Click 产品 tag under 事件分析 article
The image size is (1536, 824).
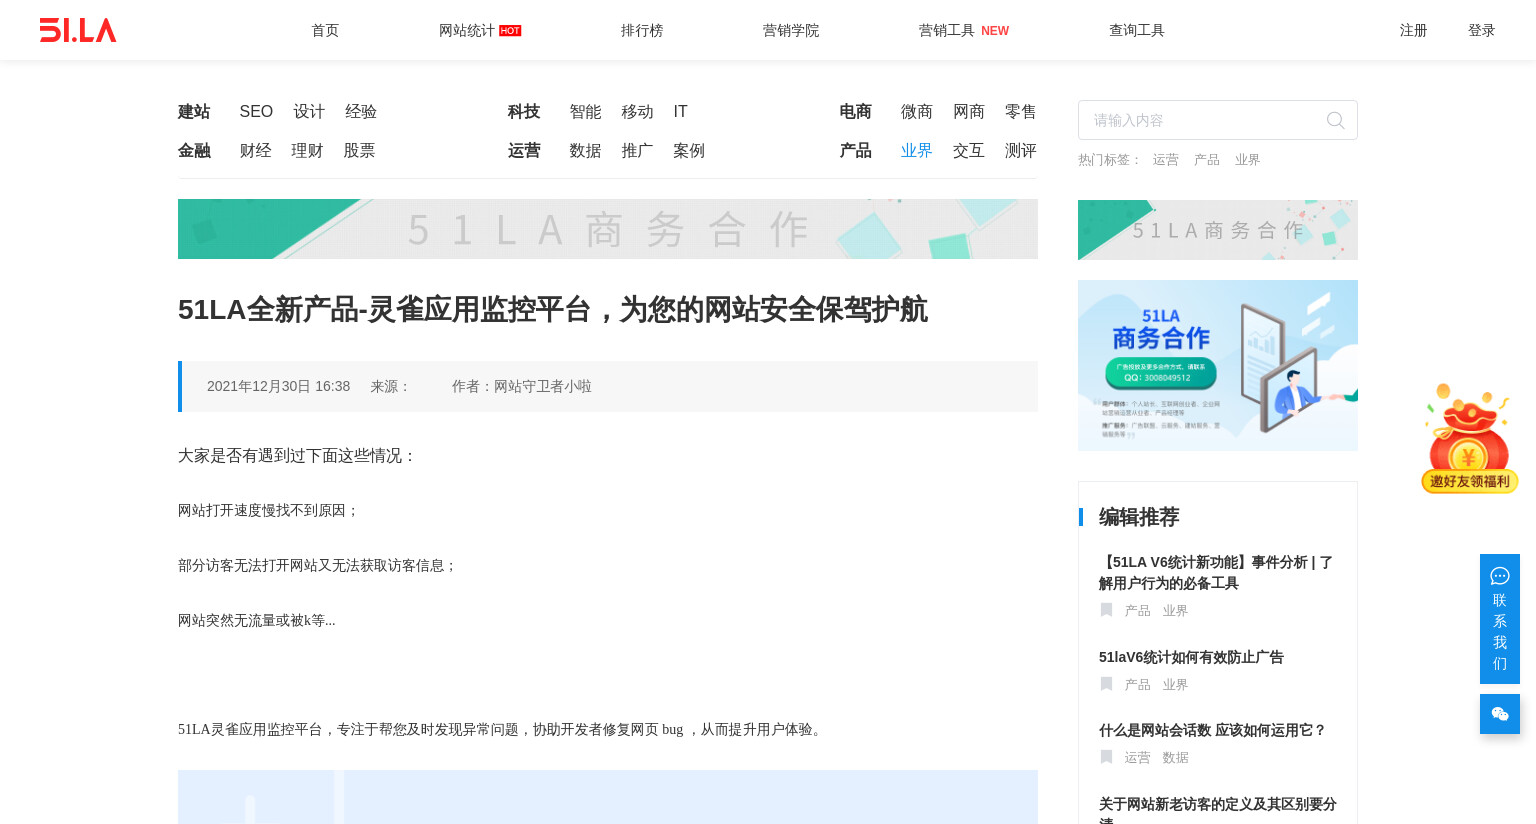1137,611
